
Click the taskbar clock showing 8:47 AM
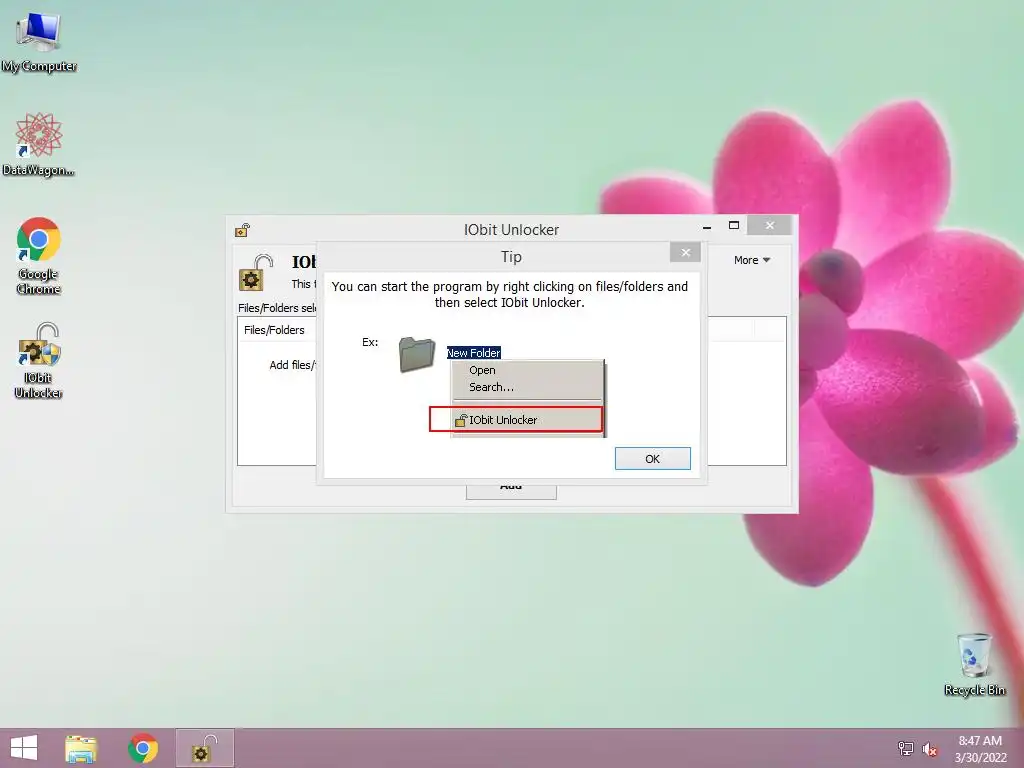point(980,748)
